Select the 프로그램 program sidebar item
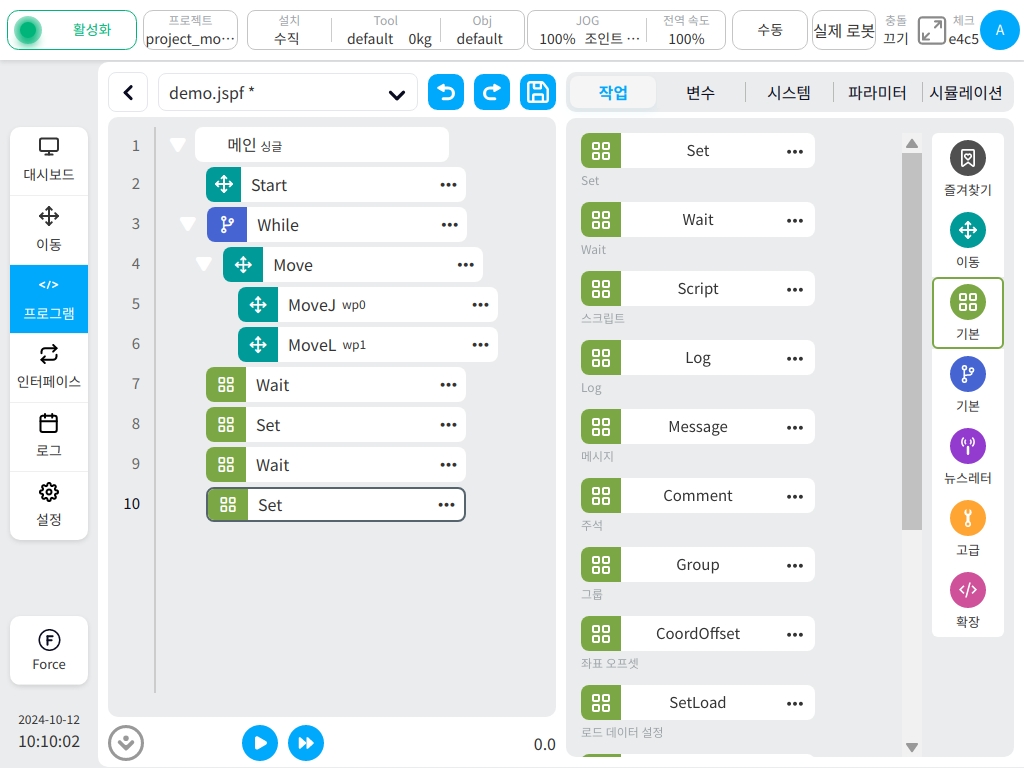Image resolution: width=1024 pixels, height=768 pixels. (x=49, y=299)
